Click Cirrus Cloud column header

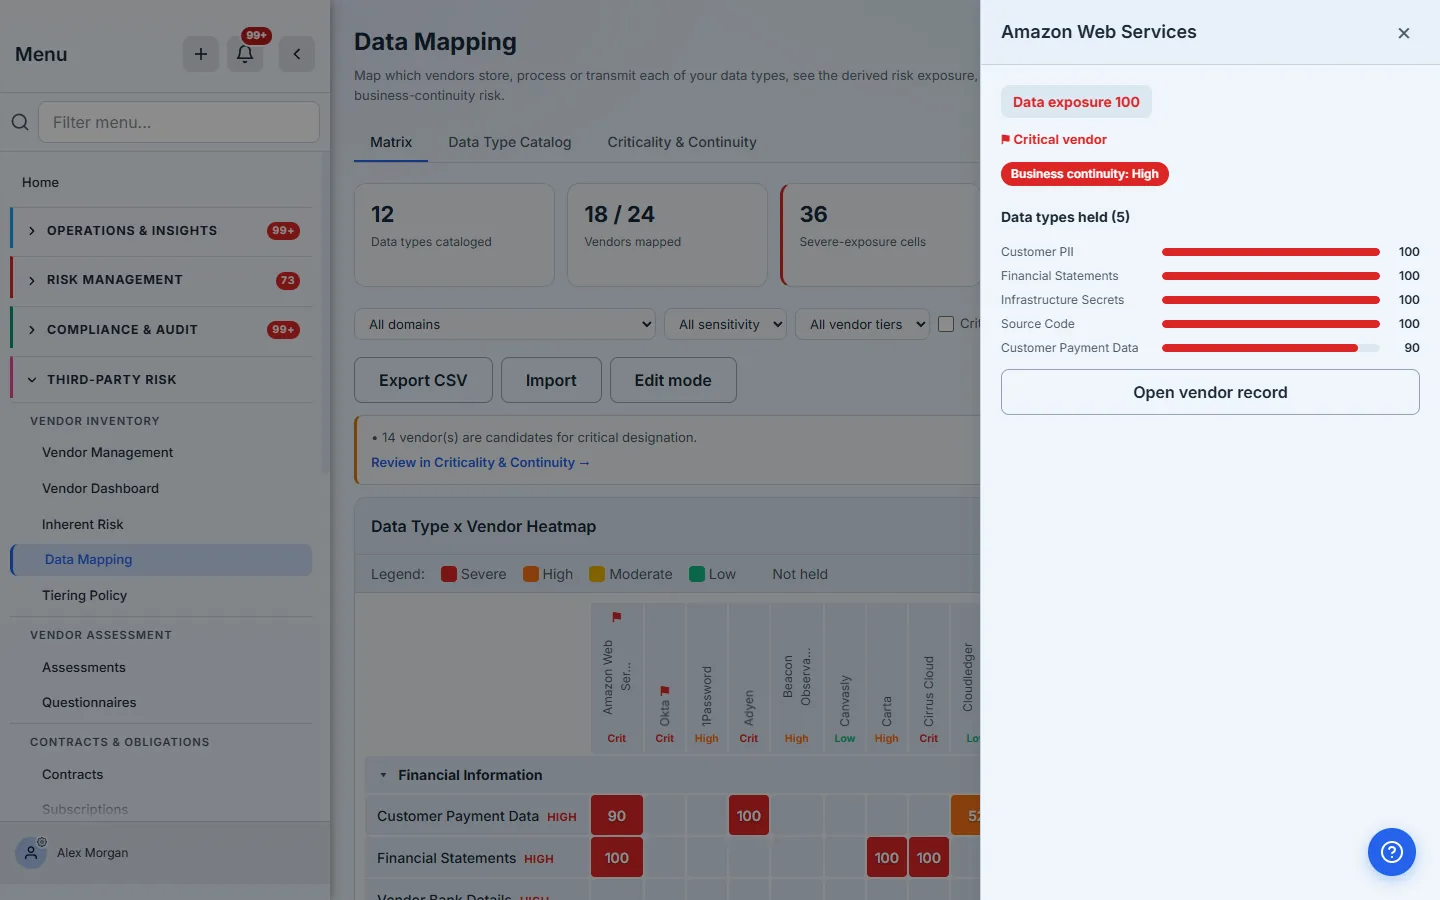[x=929, y=680]
